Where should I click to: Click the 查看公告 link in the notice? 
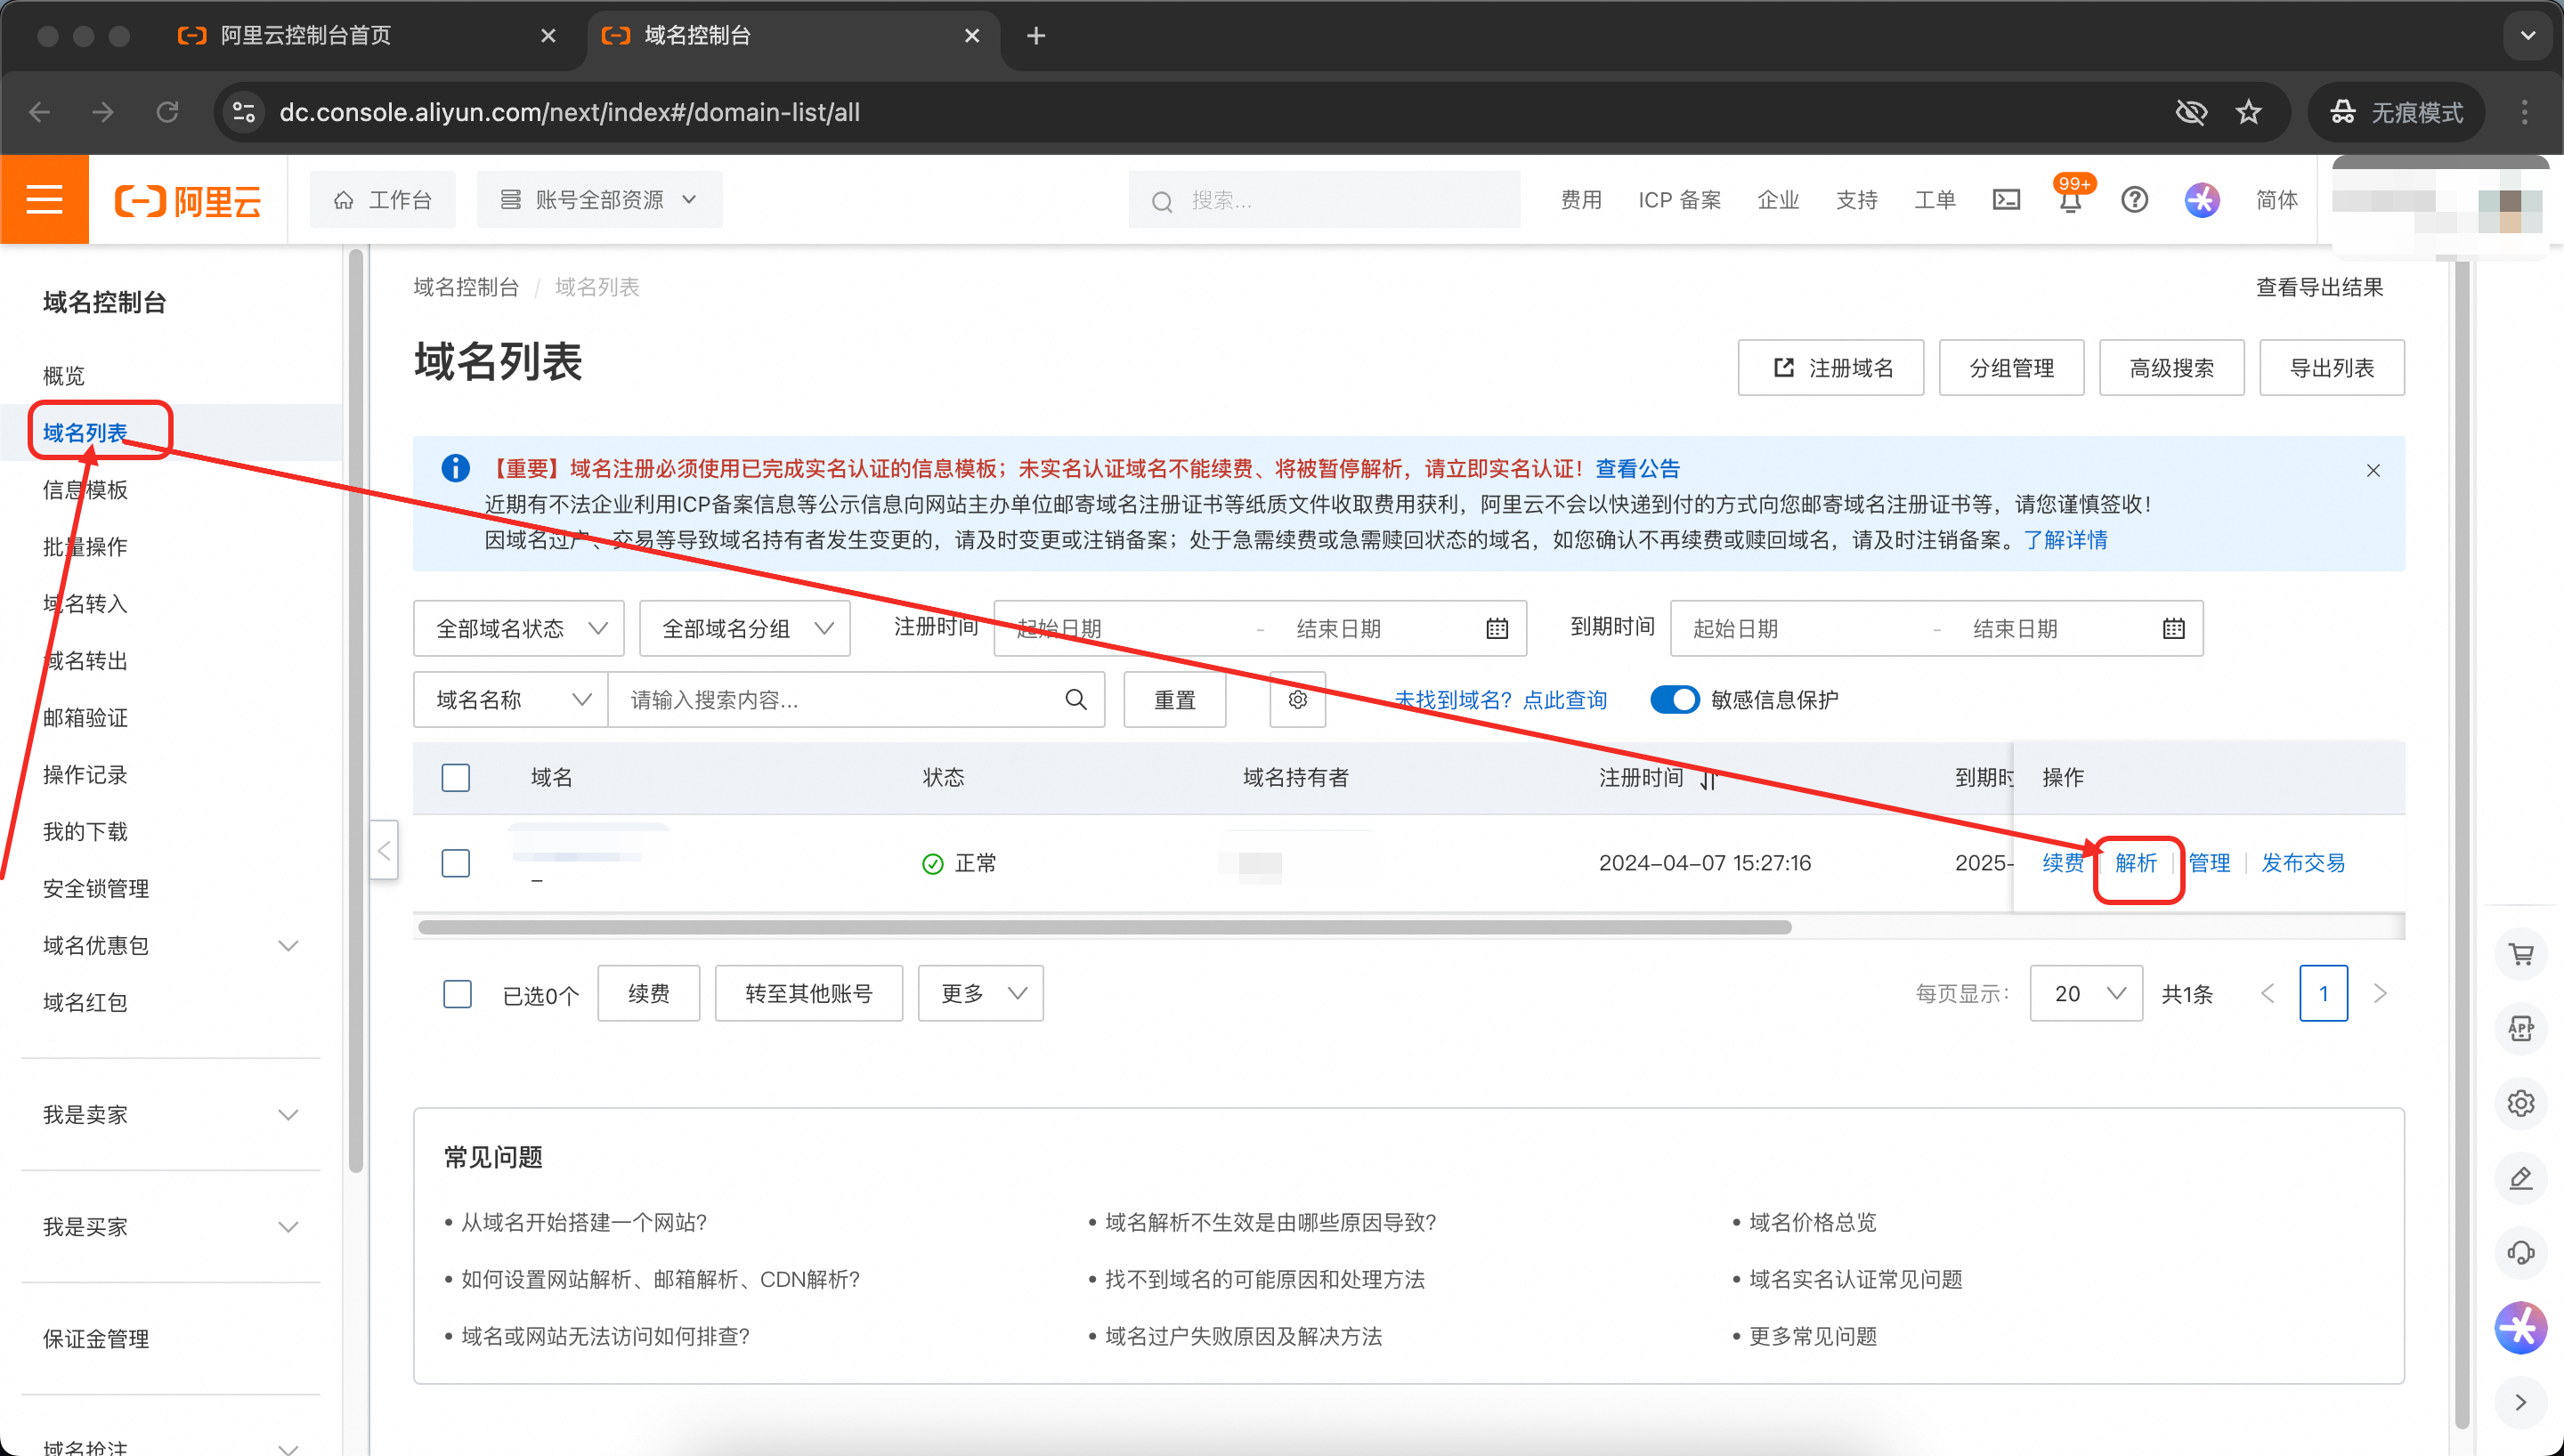(1637, 468)
